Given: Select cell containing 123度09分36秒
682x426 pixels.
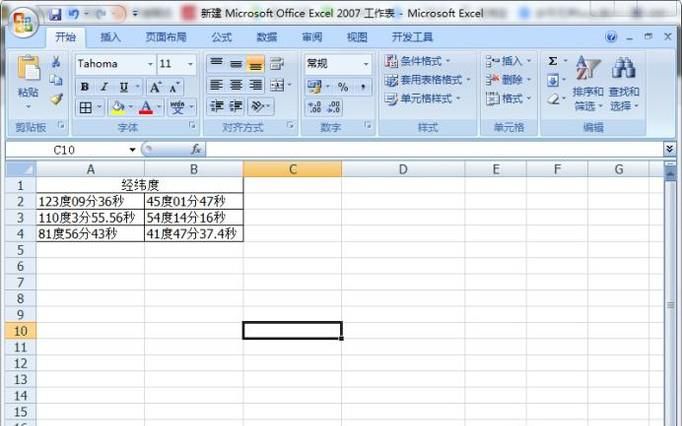Looking at the screenshot, I should [90, 201].
